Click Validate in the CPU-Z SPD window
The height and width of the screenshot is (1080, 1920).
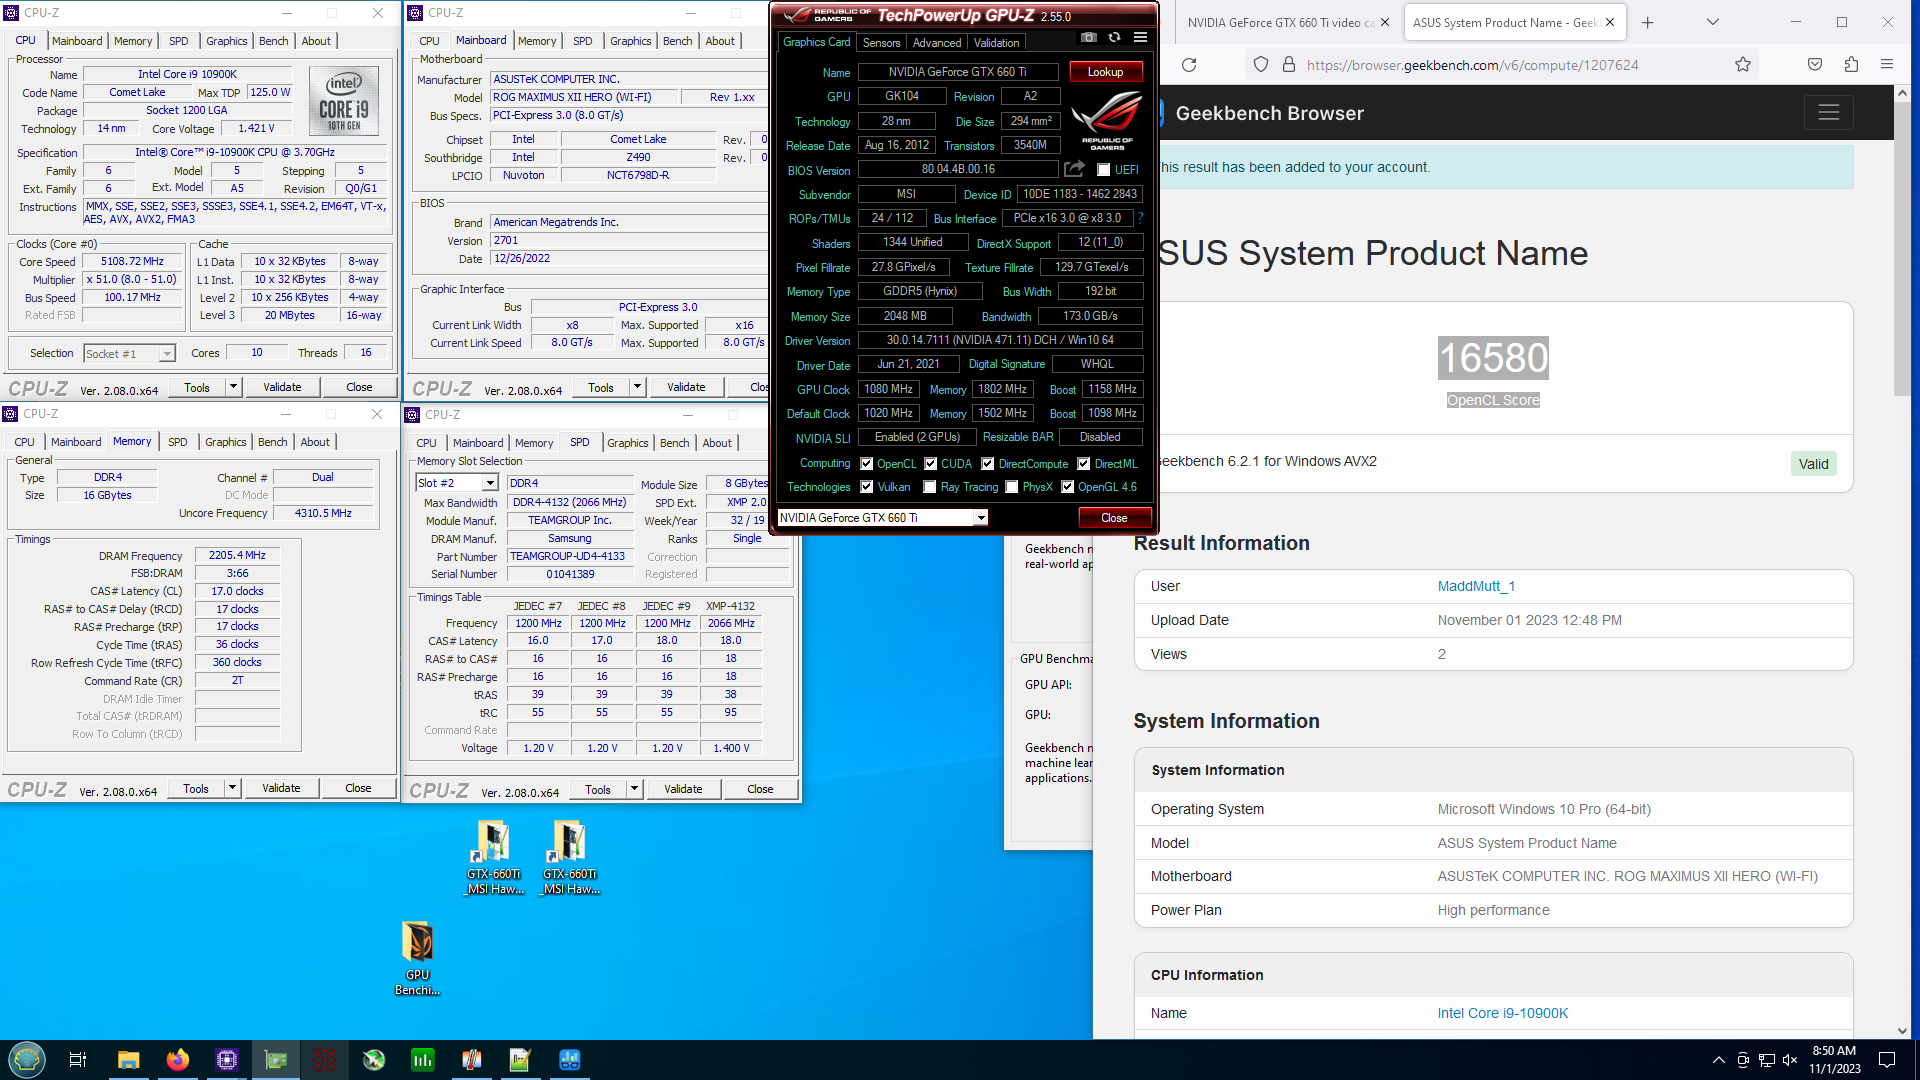[x=683, y=789]
